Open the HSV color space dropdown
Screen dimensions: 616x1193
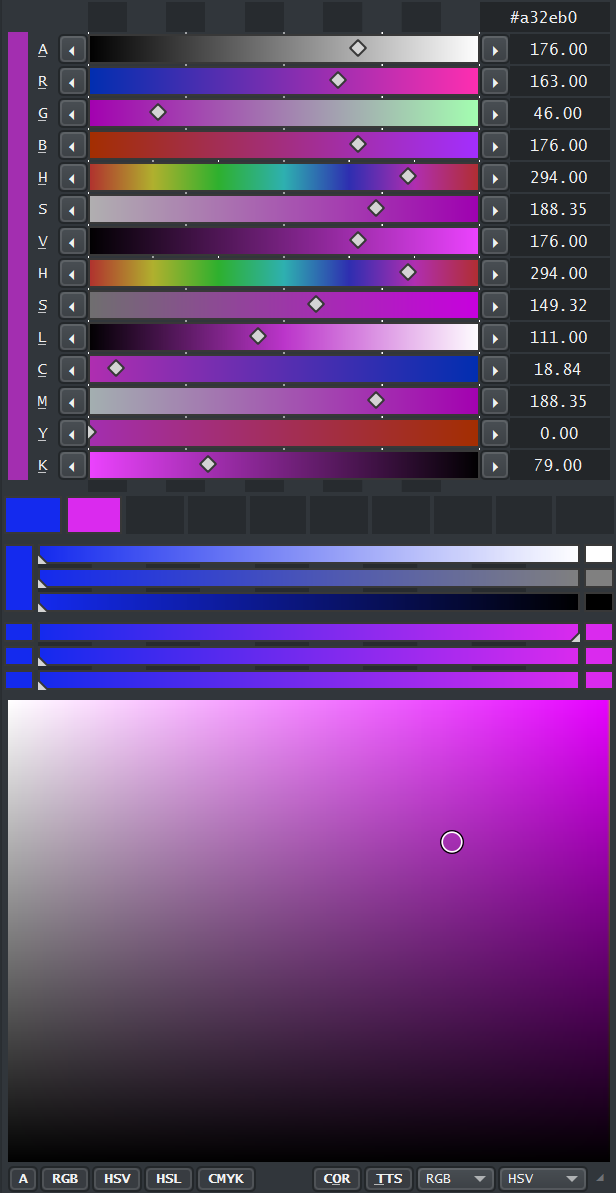(x=543, y=1179)
